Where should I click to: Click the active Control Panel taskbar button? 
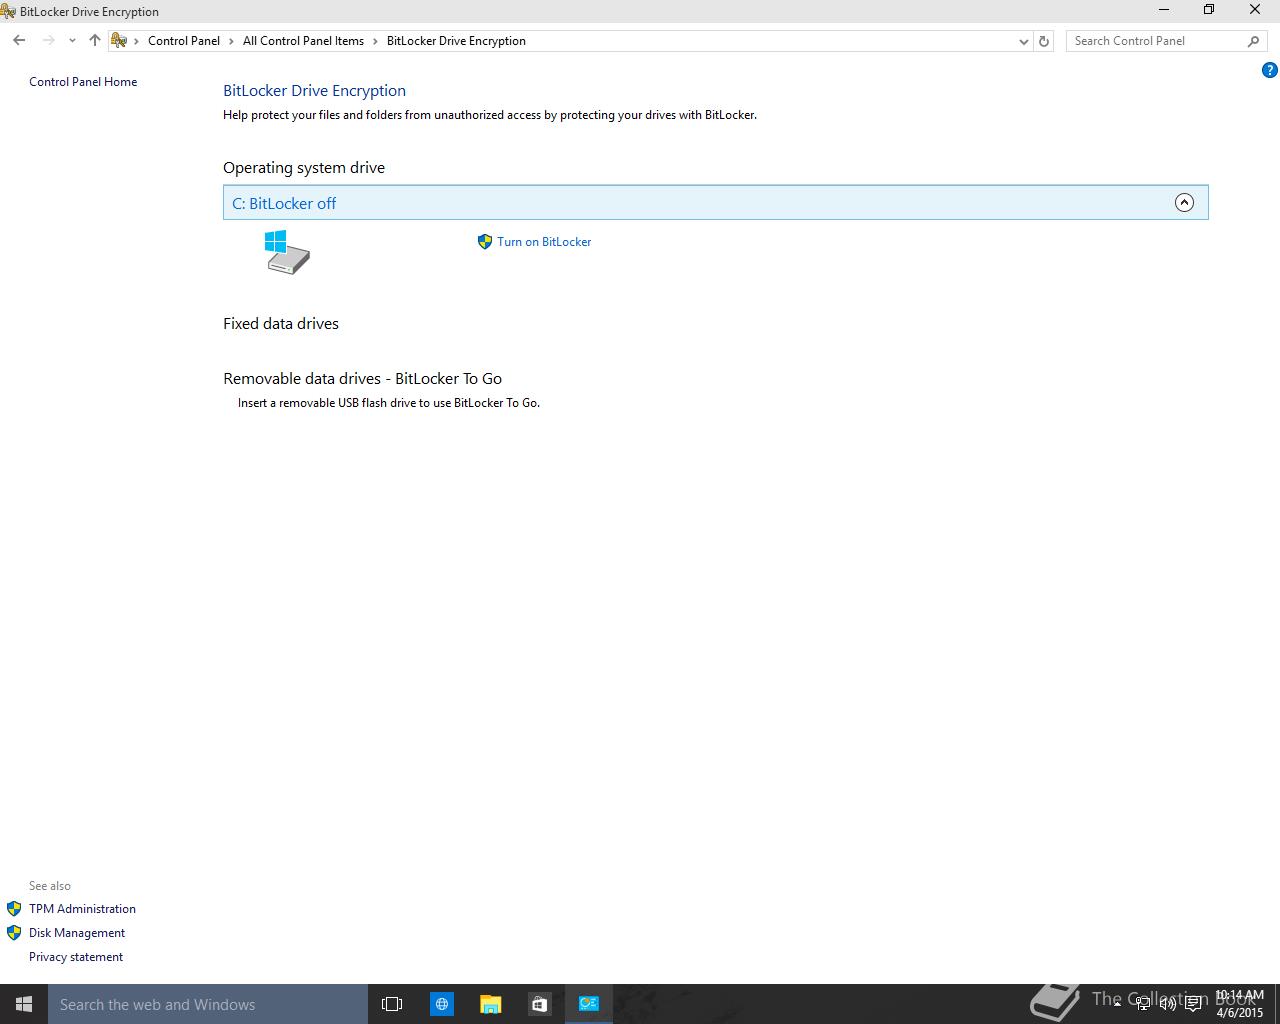click(589, 1004)
